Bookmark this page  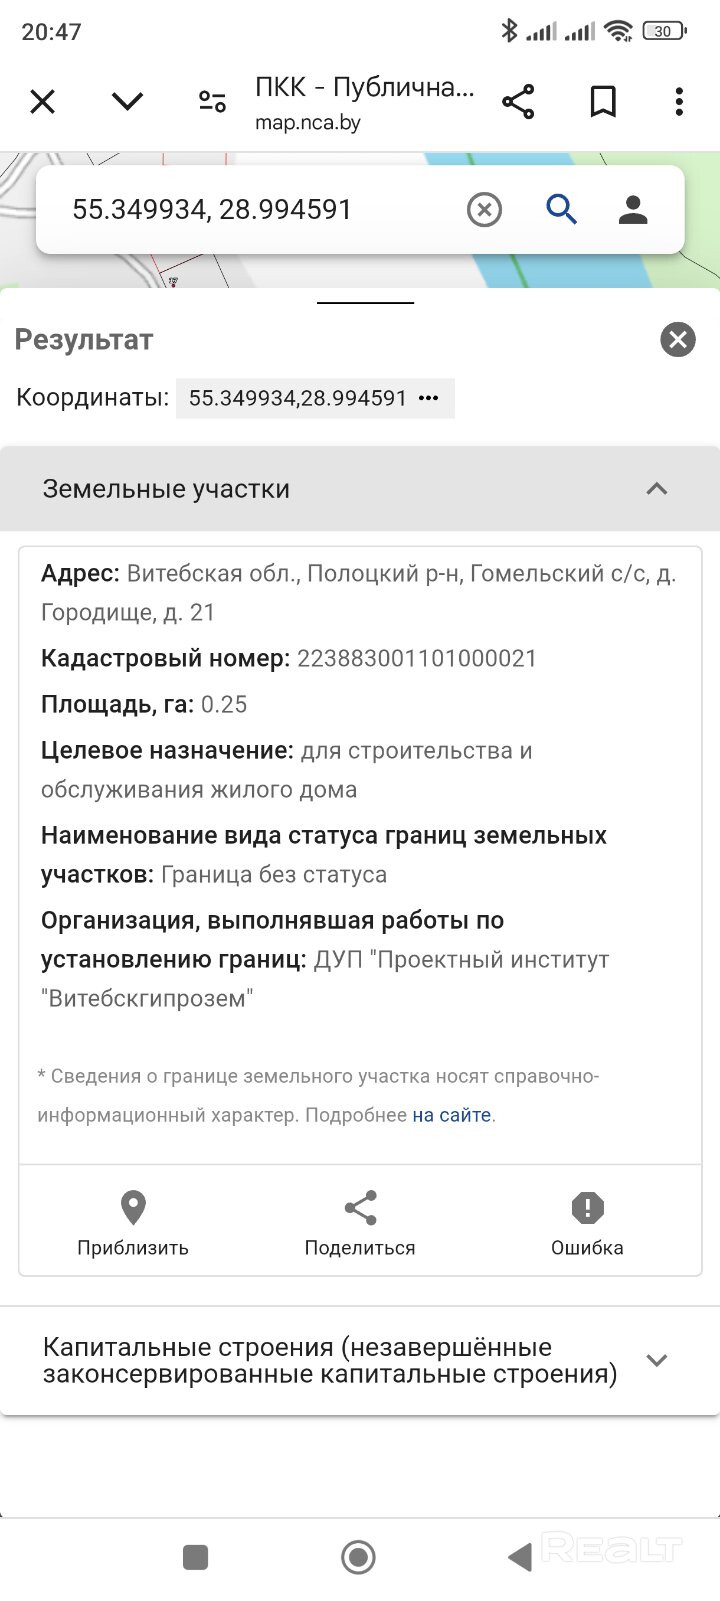(x=603, y=102)
